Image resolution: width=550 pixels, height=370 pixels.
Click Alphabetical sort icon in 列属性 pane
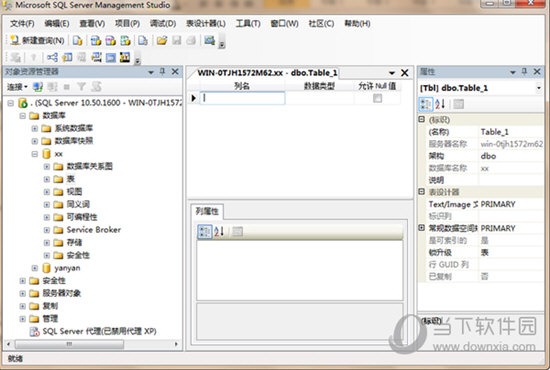click(x=219, y=231)
